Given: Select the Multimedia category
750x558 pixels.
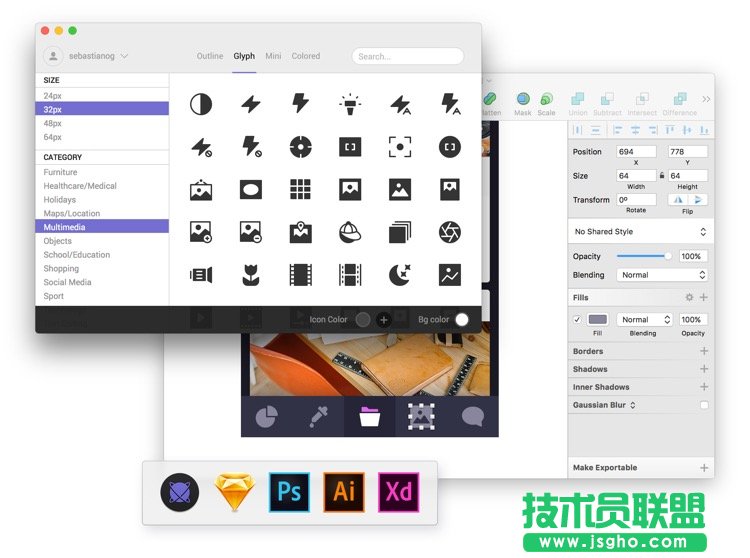Looking at the screenshot, I should coord(102,227).
